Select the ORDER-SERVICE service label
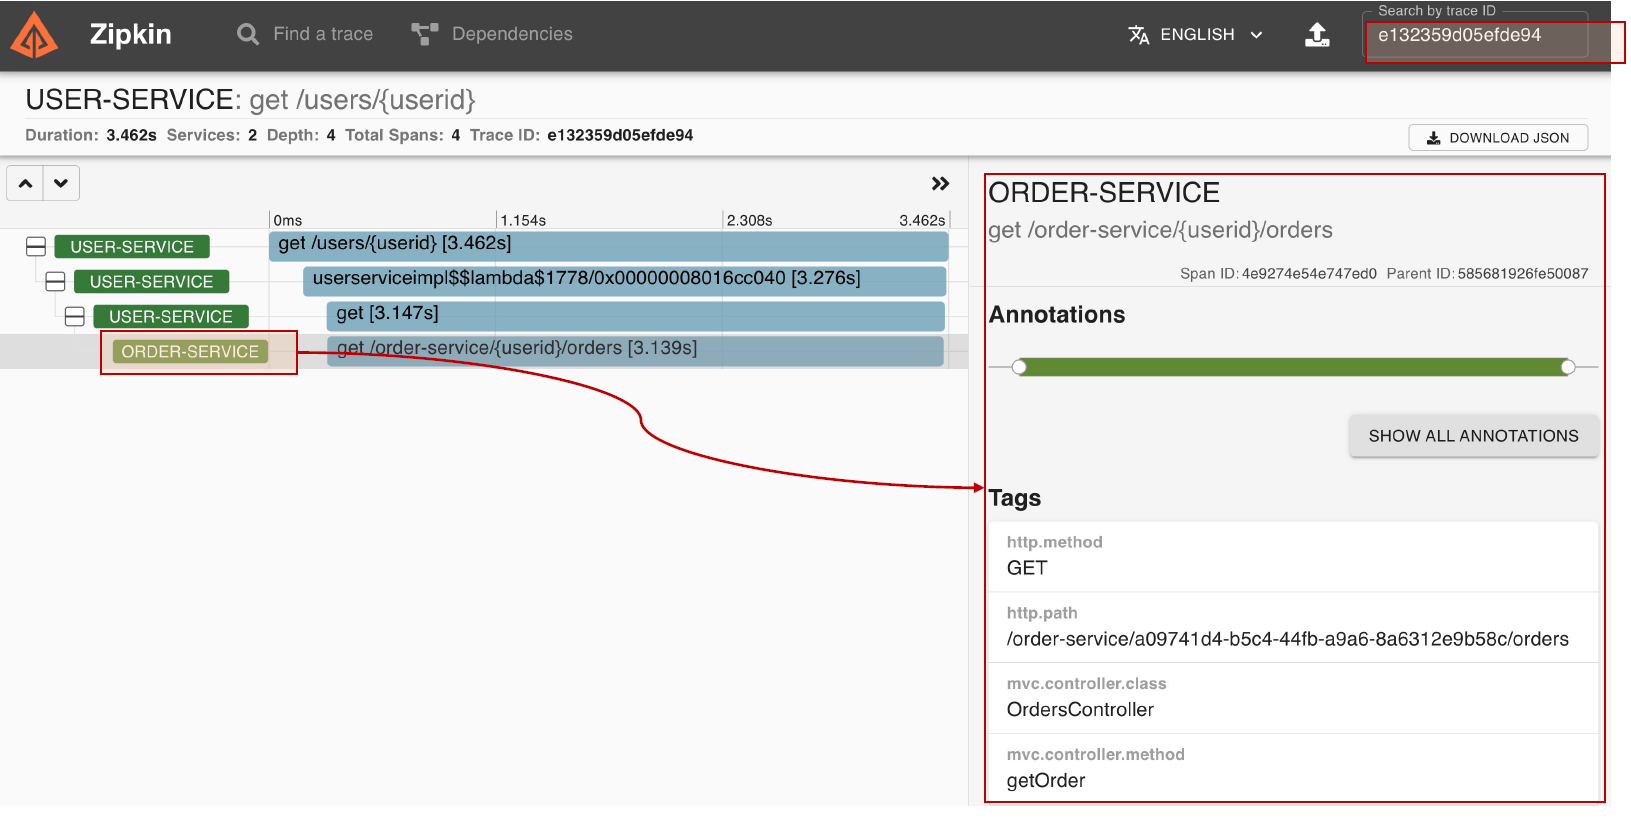 (190, 352)
